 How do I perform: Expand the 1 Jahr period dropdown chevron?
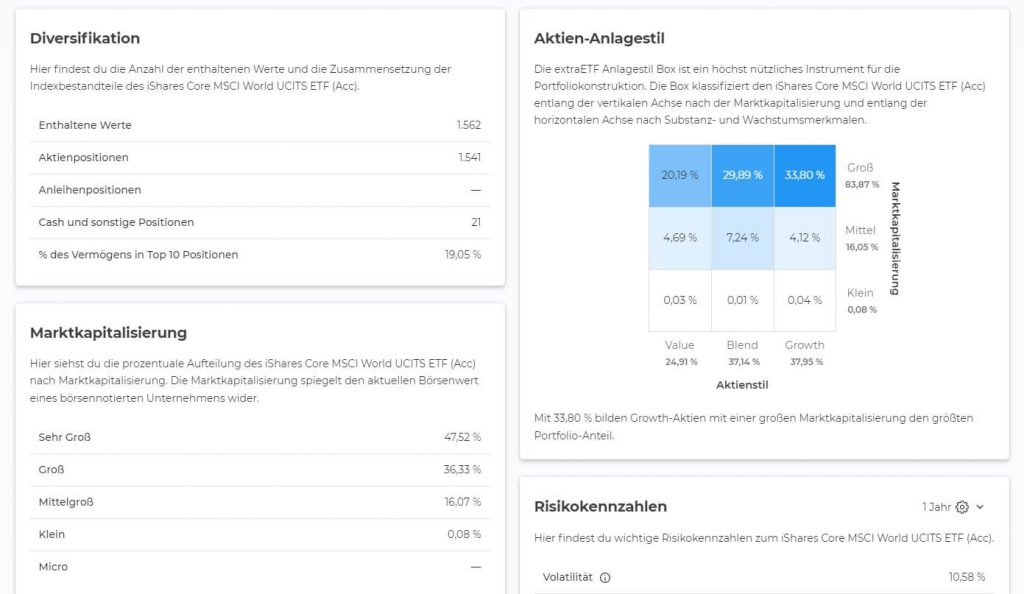tap(980, 507)
